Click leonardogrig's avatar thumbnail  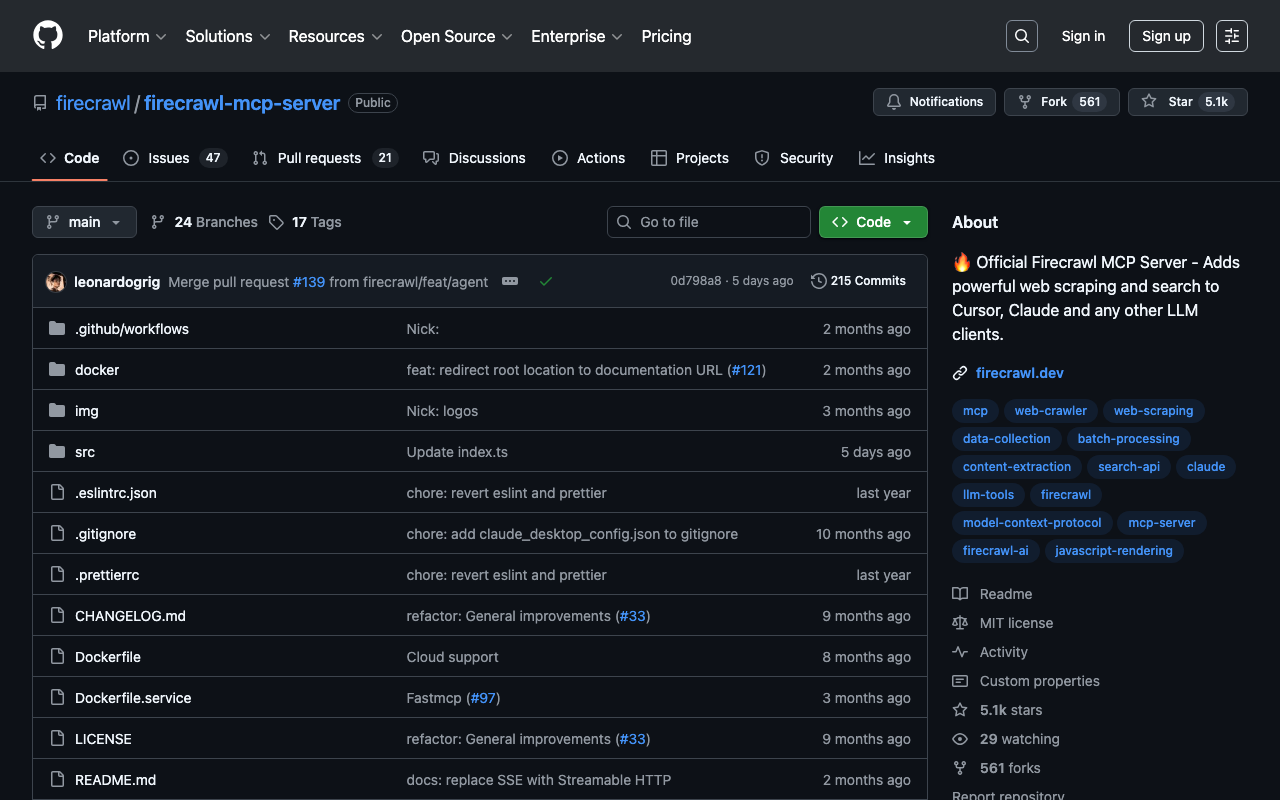tap(56, 282)
